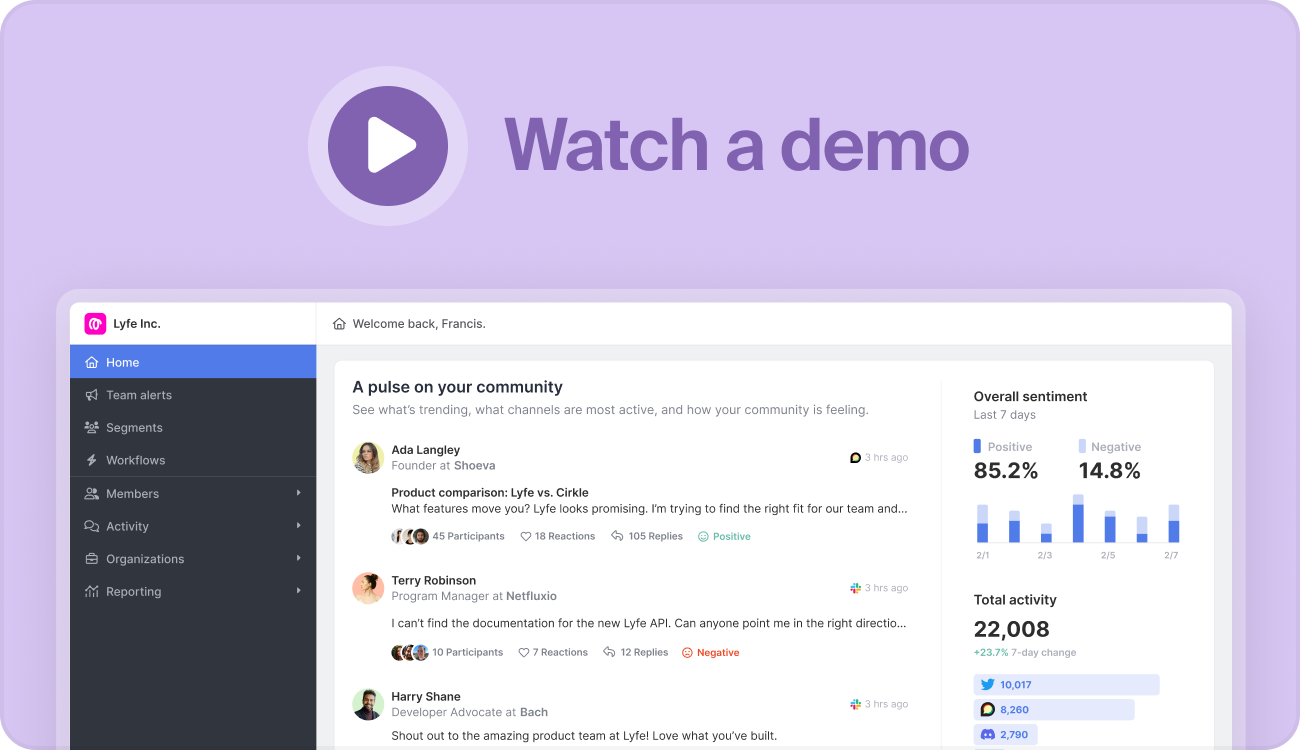Click the Twitter 10,017 activity bar
1300x750 pixels.
(1066, 685)
